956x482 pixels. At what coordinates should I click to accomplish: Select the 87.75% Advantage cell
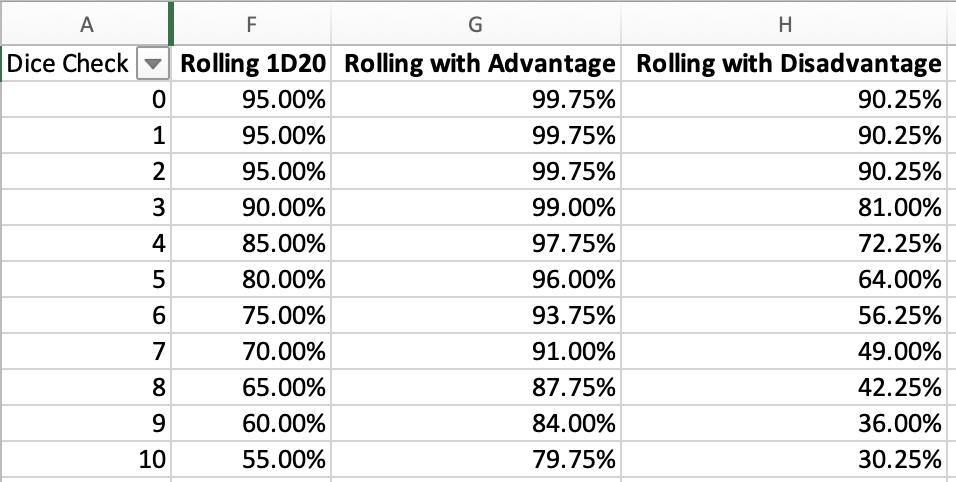point(478,388)
